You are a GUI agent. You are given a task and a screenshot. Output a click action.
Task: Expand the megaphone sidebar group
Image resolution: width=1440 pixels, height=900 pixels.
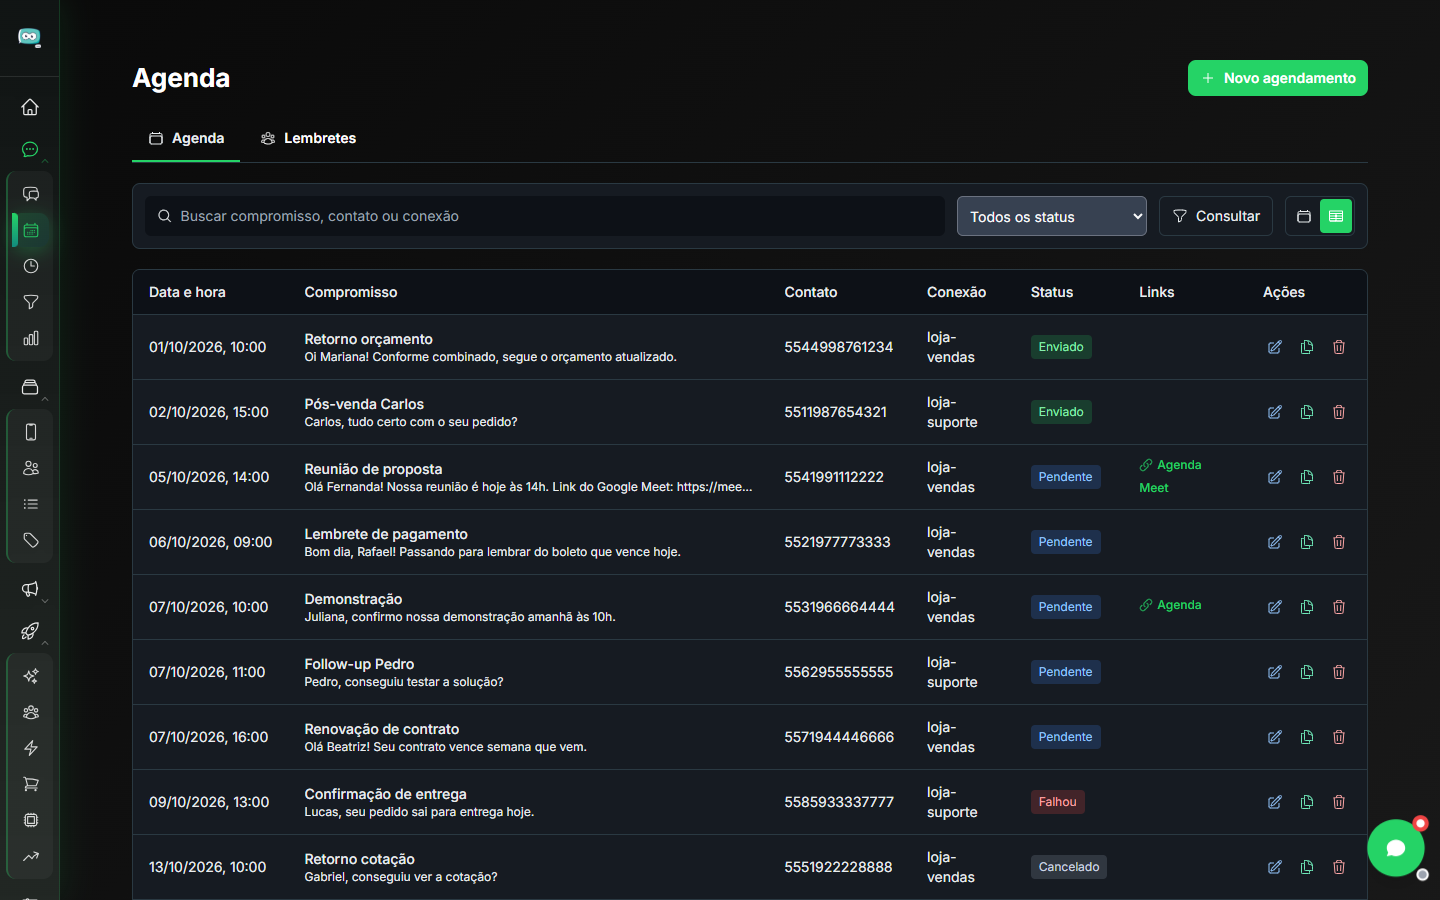(45, 601)
